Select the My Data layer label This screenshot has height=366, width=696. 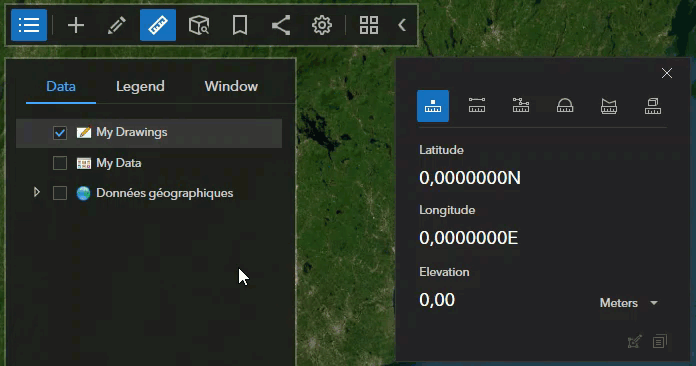coord(119,163)
